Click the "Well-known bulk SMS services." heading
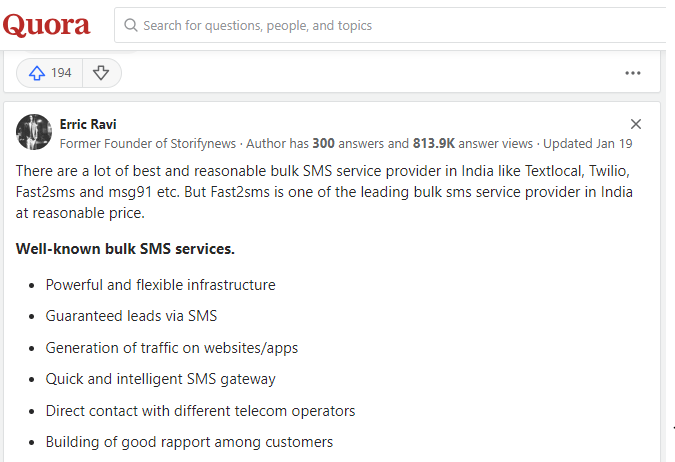The width and height of the screenshot is (675, 462). (125, 248)
